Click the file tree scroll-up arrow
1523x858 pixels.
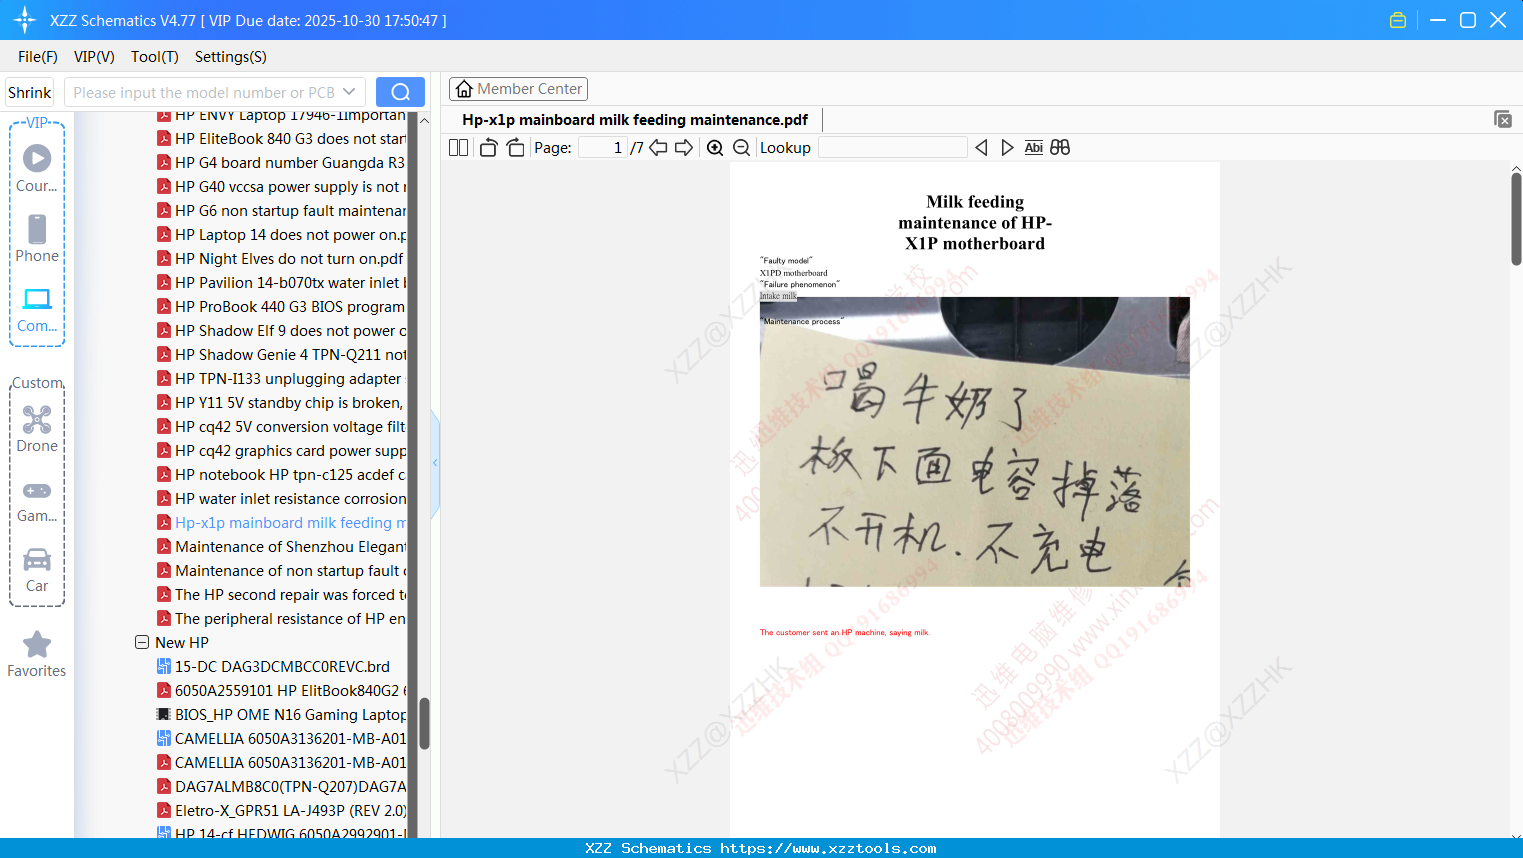click(x=424, y=121)
